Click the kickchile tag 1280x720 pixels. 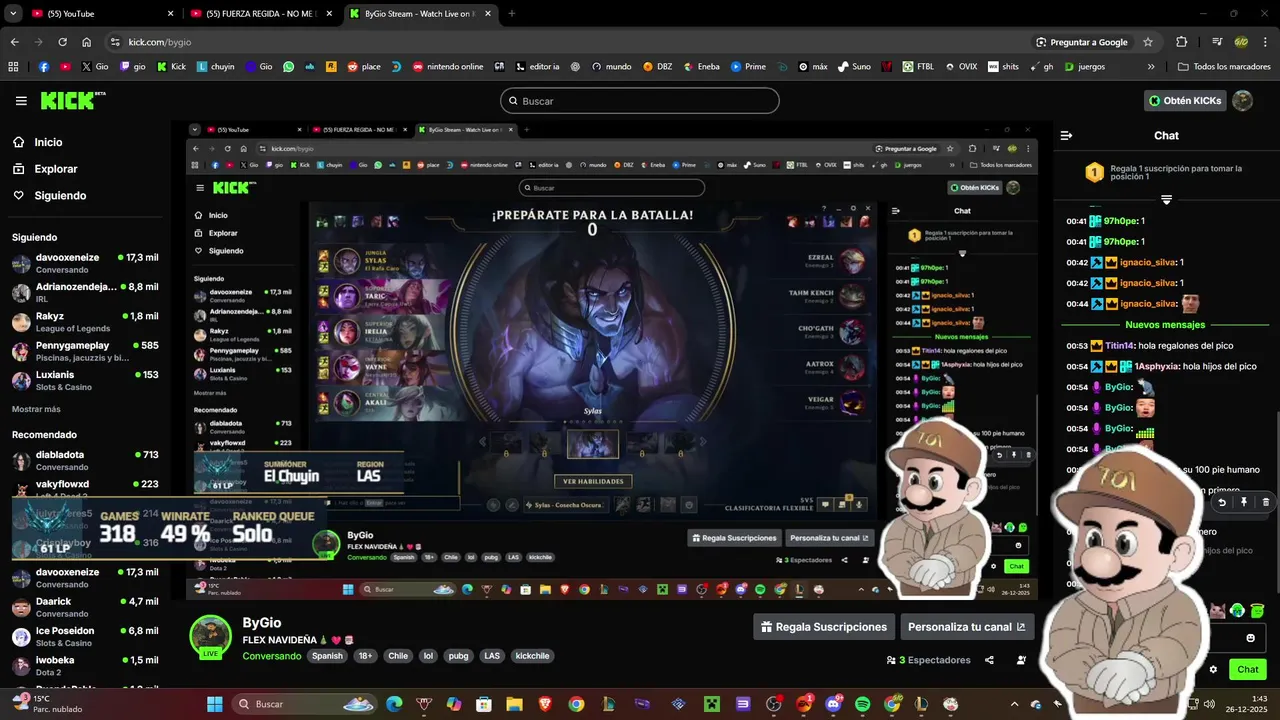(x=532, y=656)
